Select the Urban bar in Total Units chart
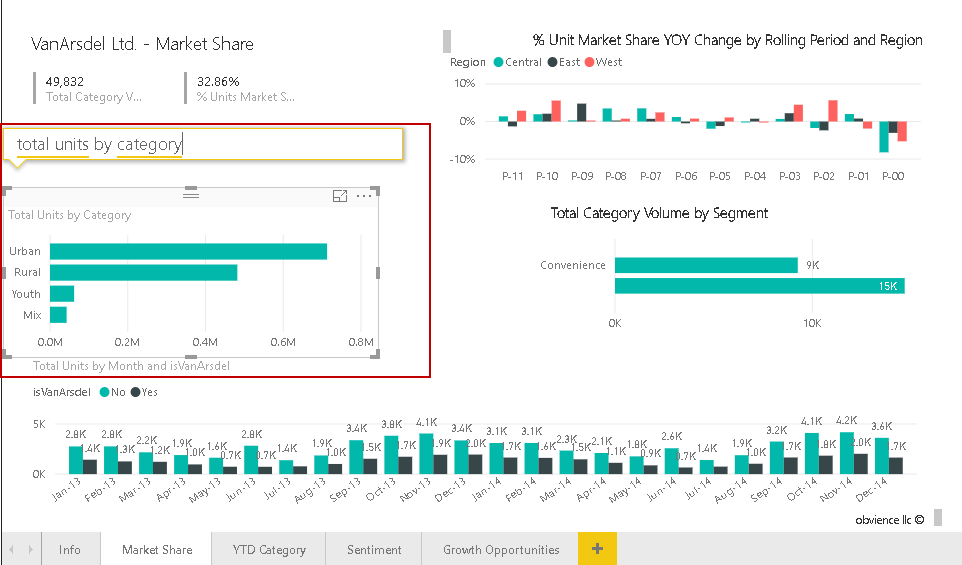The width and height of the screenshot is (962, 565). click(x=189, y=251)
